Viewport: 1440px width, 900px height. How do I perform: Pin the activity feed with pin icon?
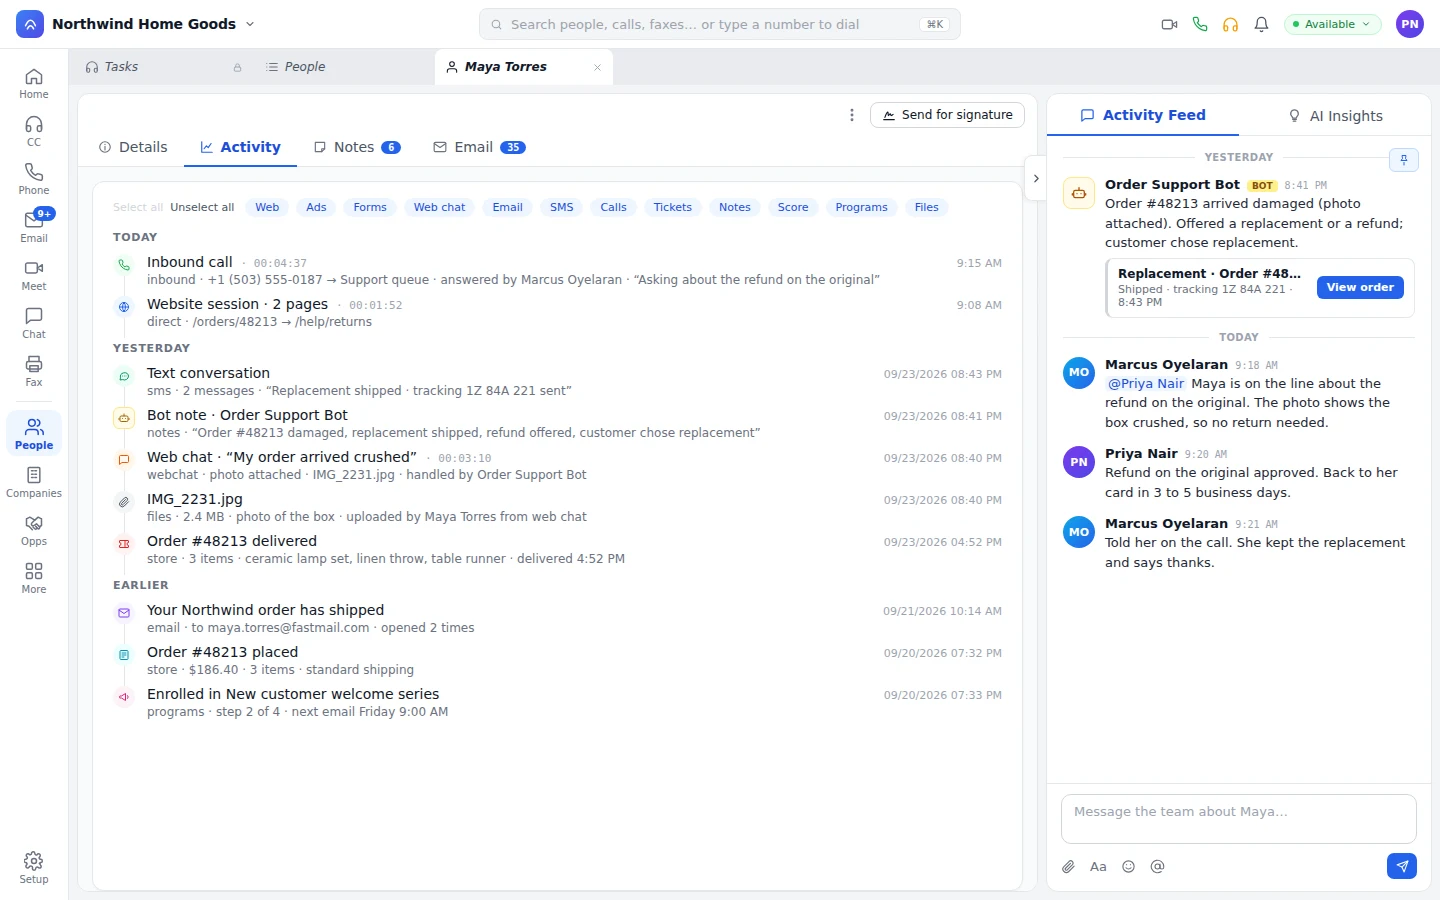(1404, 160)
